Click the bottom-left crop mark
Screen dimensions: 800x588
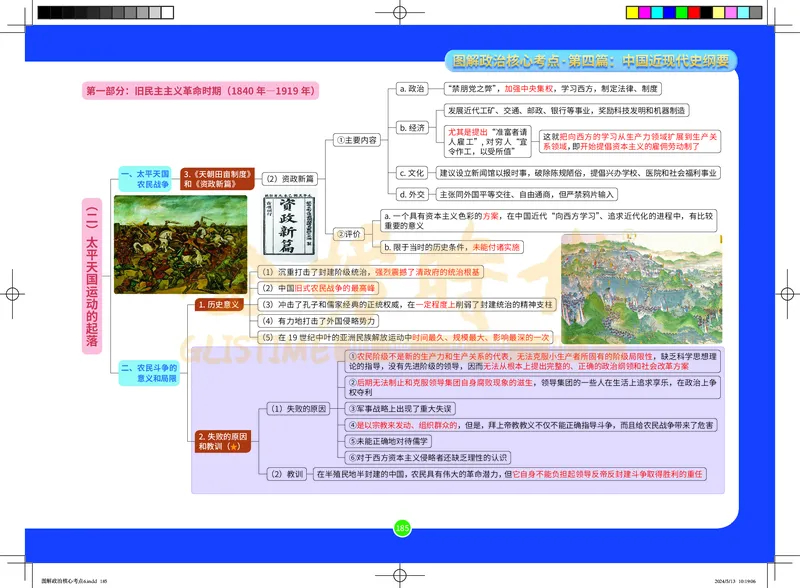click(x=25, y=564)
